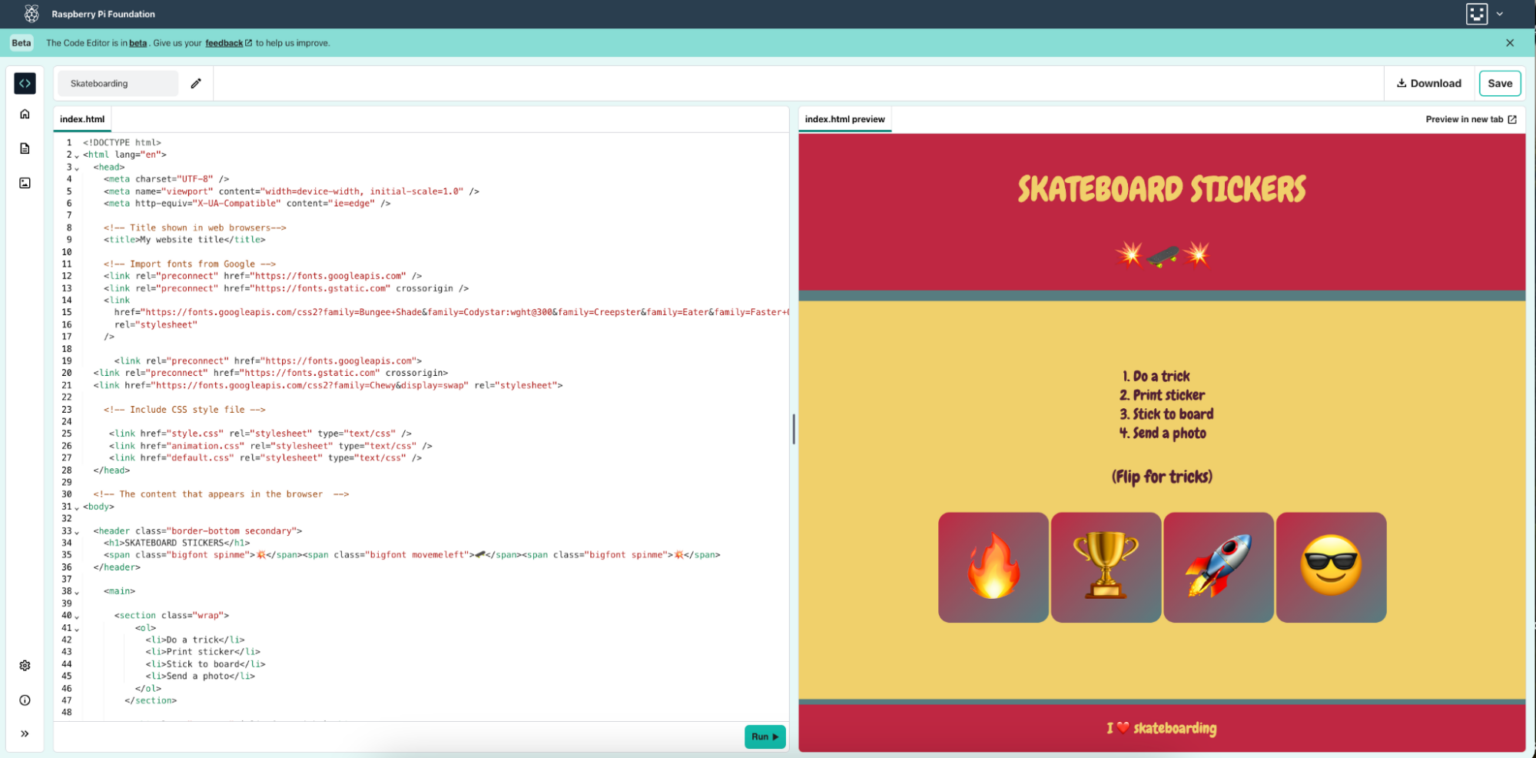Click the Skateboarding project name field
The image size is (1536, 758).
tap(118, 83)
